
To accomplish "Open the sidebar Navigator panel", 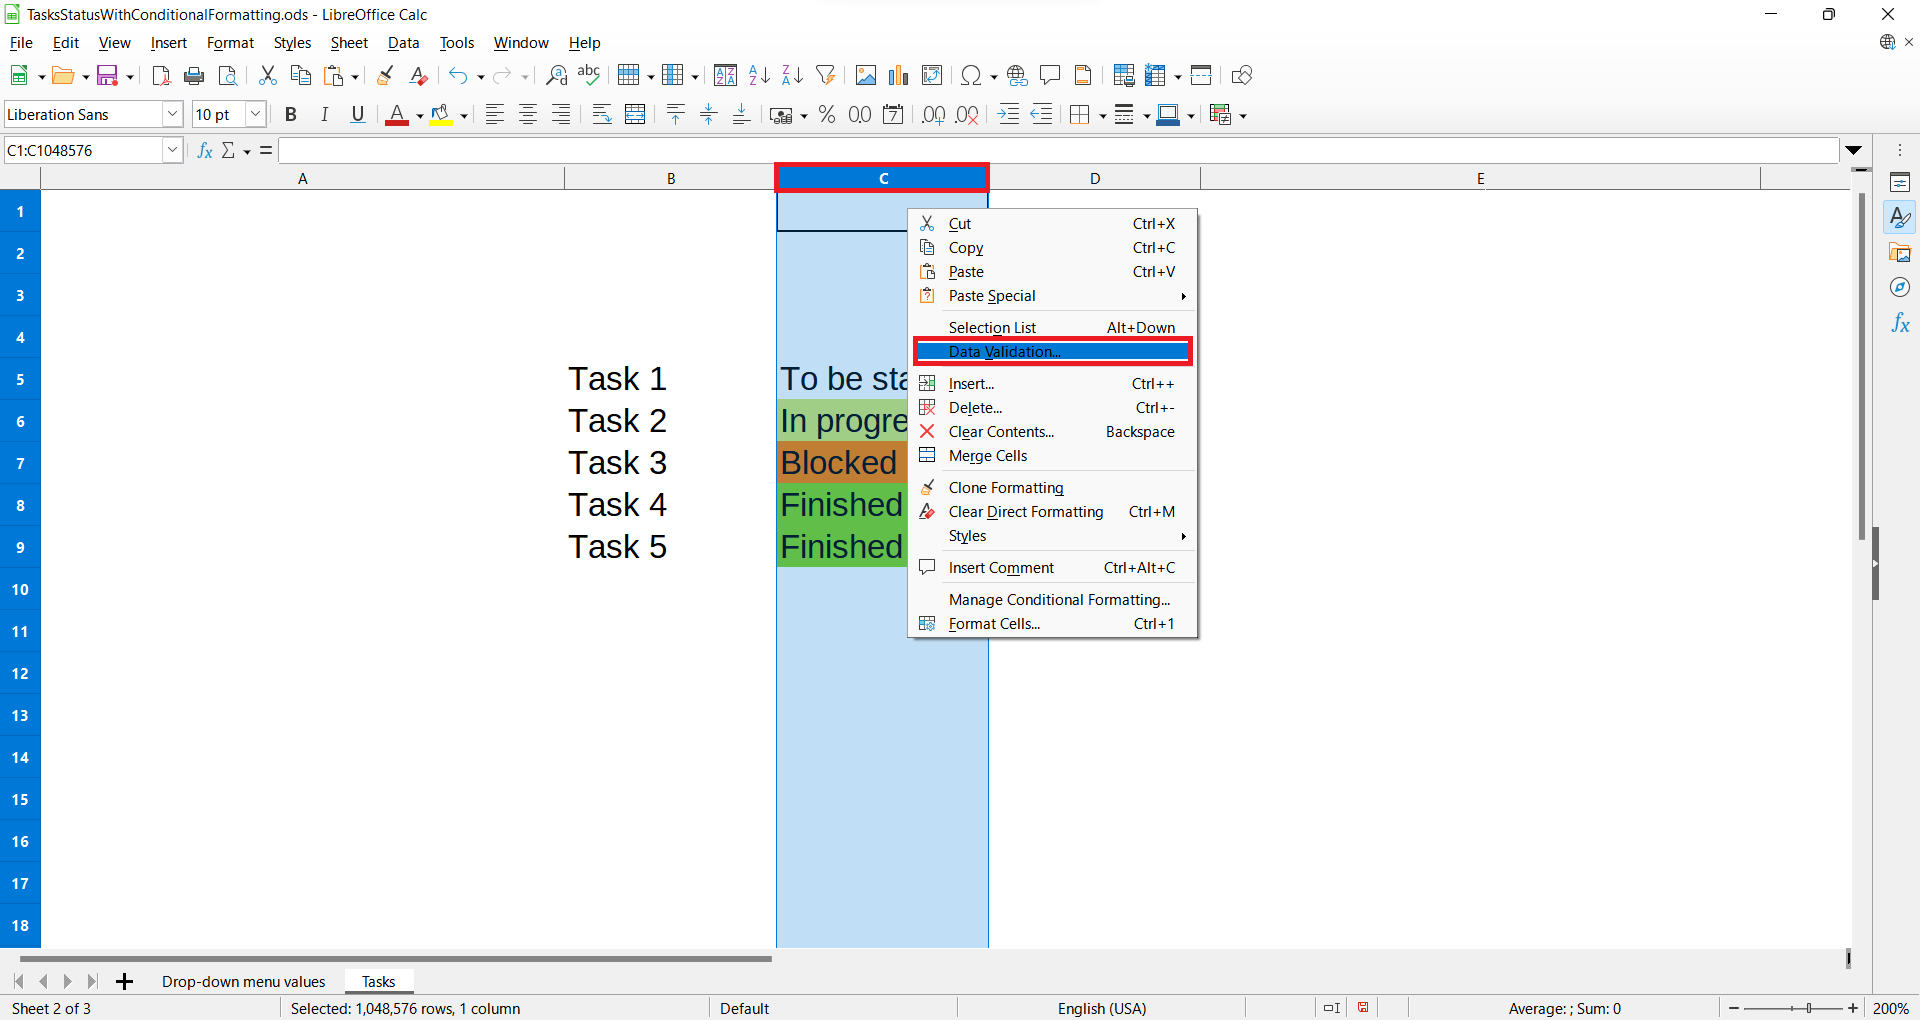I will click(x=1900, y=288).
